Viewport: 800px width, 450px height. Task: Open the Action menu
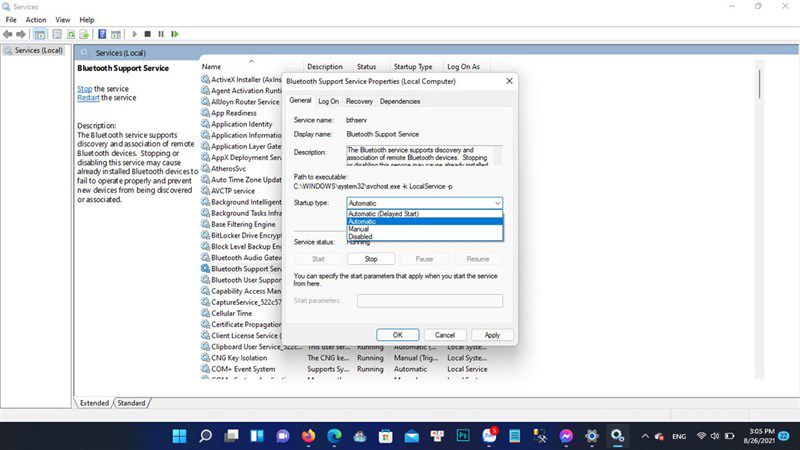[36, 20]
